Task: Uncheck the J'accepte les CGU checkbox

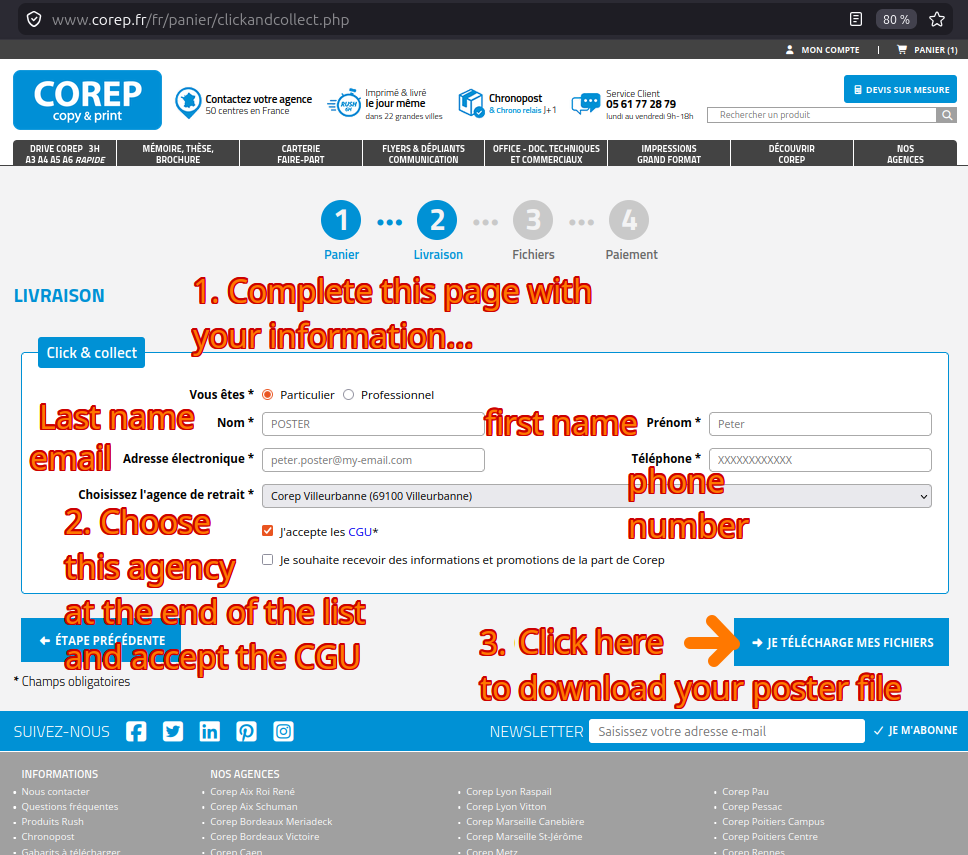Action: (x=267, y=531)
